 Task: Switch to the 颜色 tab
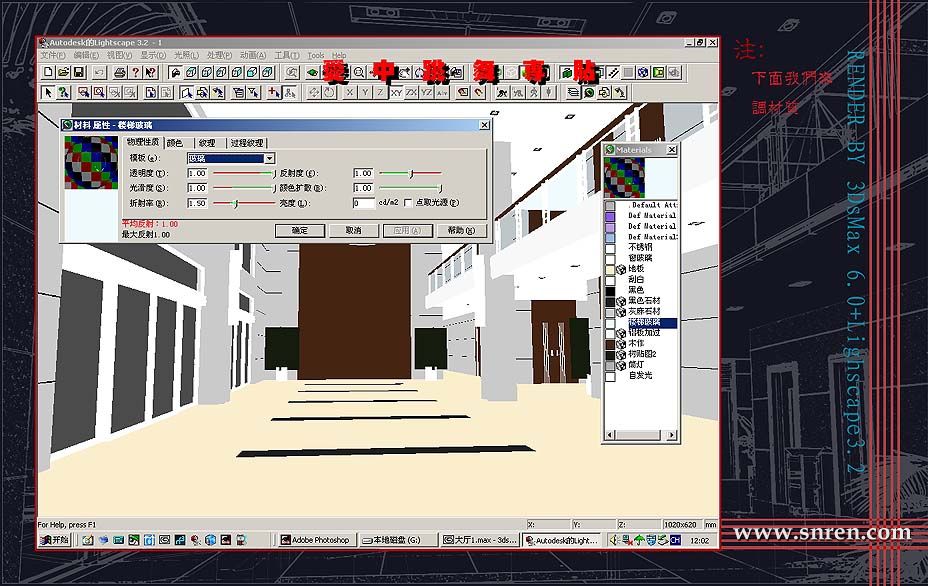[175, 143]
